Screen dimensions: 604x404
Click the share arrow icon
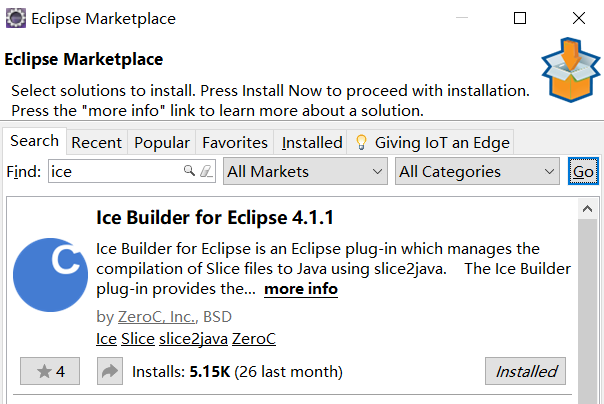click(x=109, y=372)
